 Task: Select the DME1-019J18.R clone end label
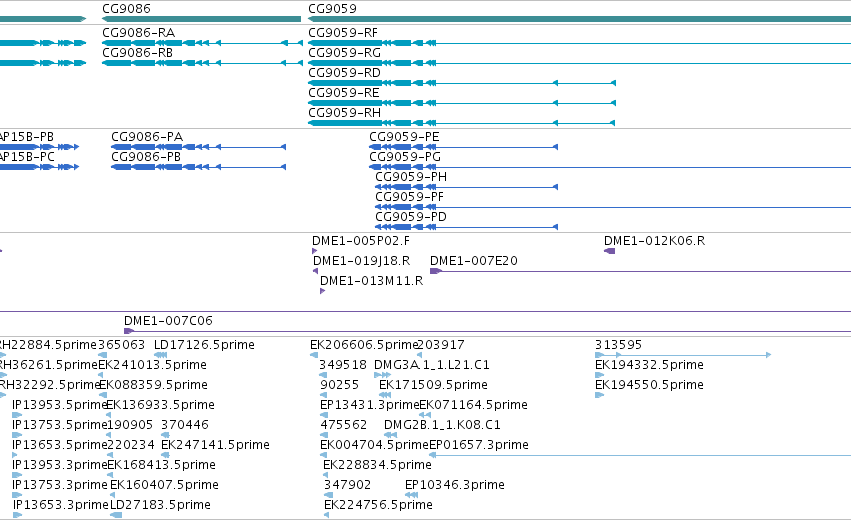361,261
